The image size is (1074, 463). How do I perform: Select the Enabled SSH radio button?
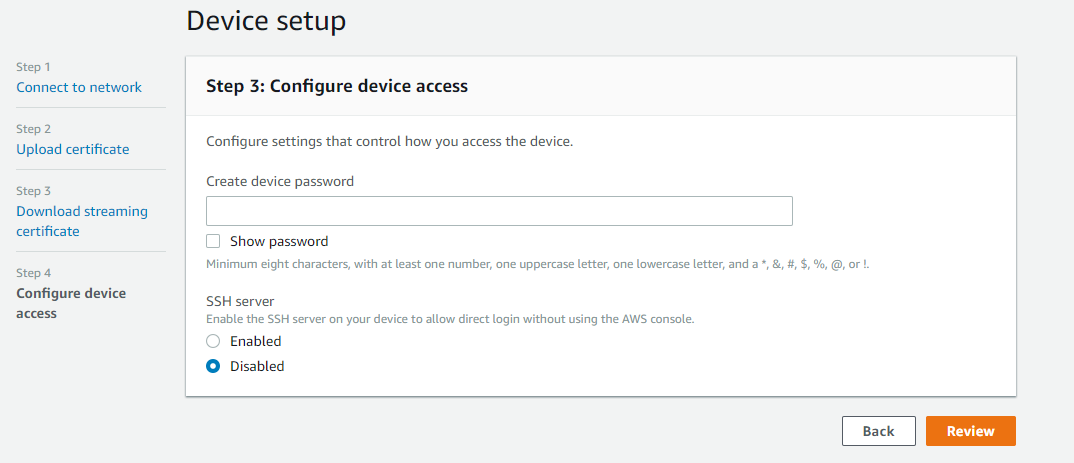(213, 341)
